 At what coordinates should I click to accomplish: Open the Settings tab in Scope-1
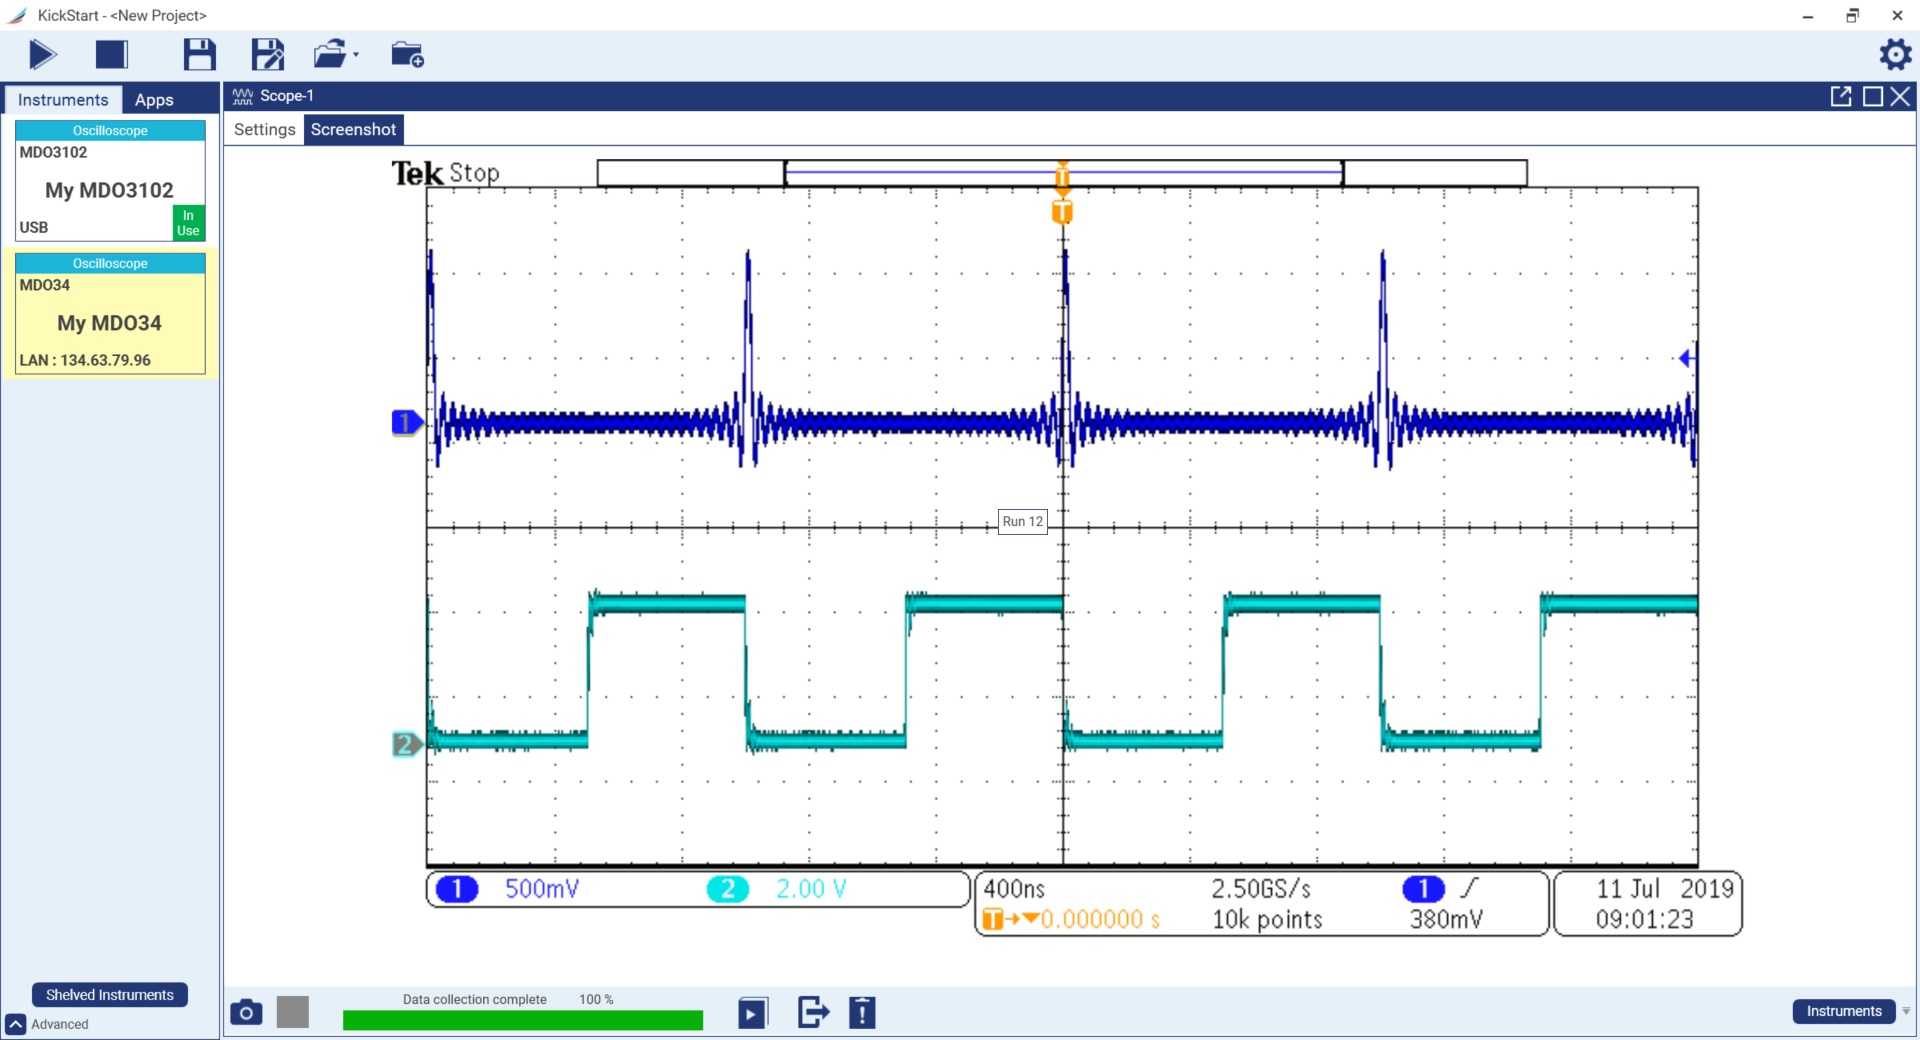coord(264,129)
